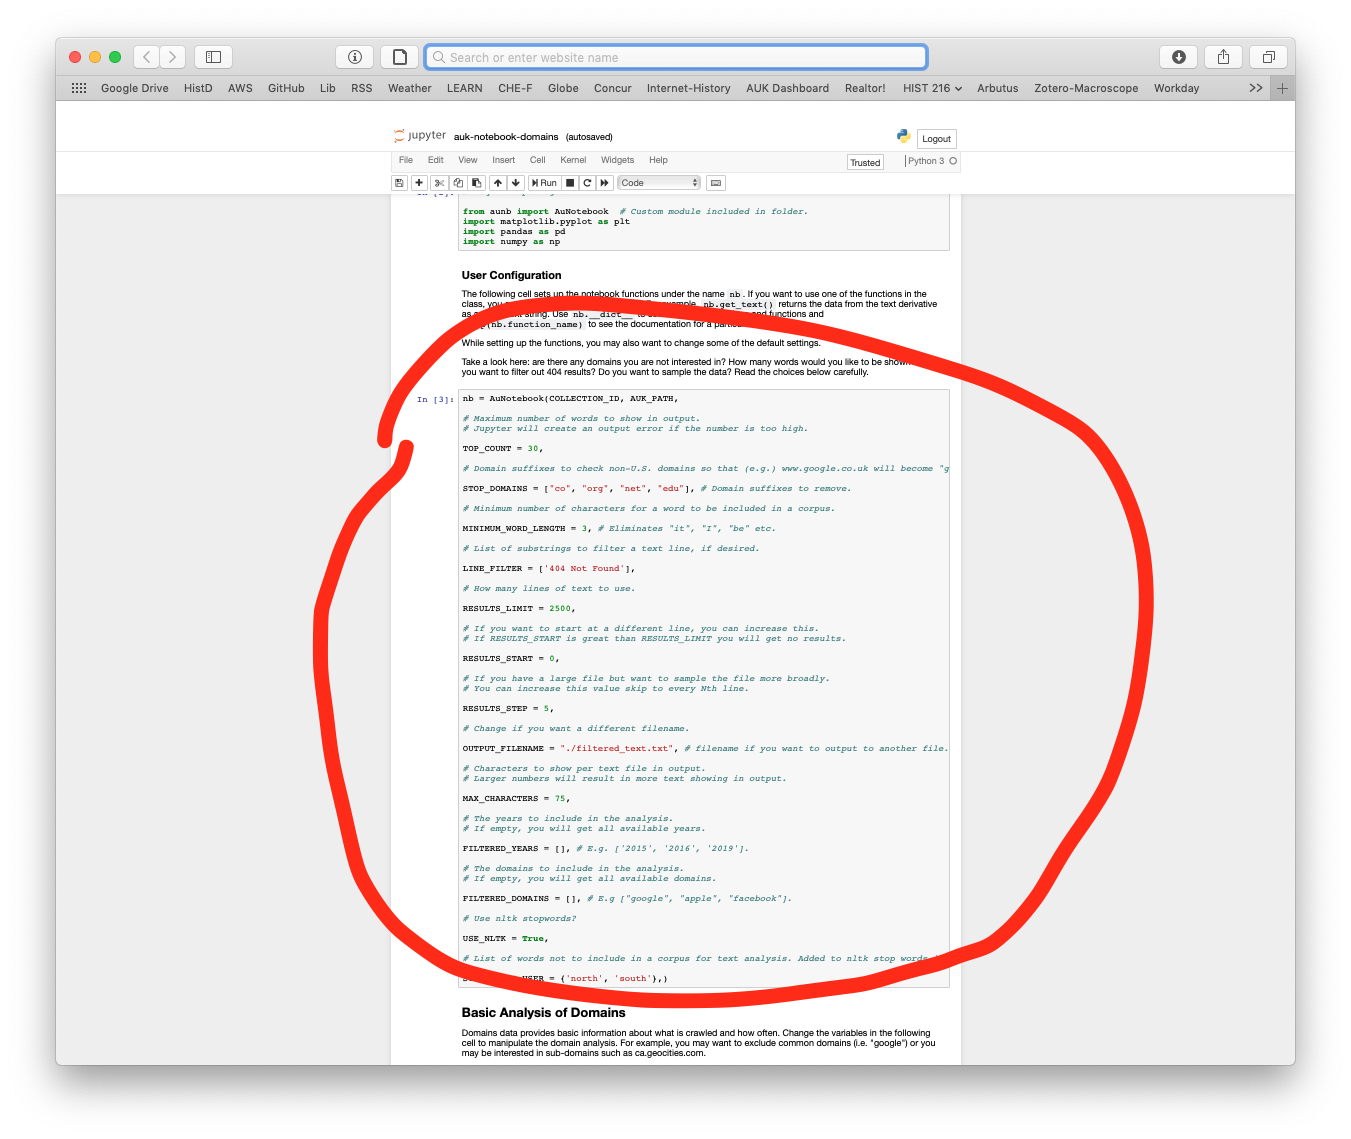Open the File menu

pyautogui.click(x=406, y=160)
